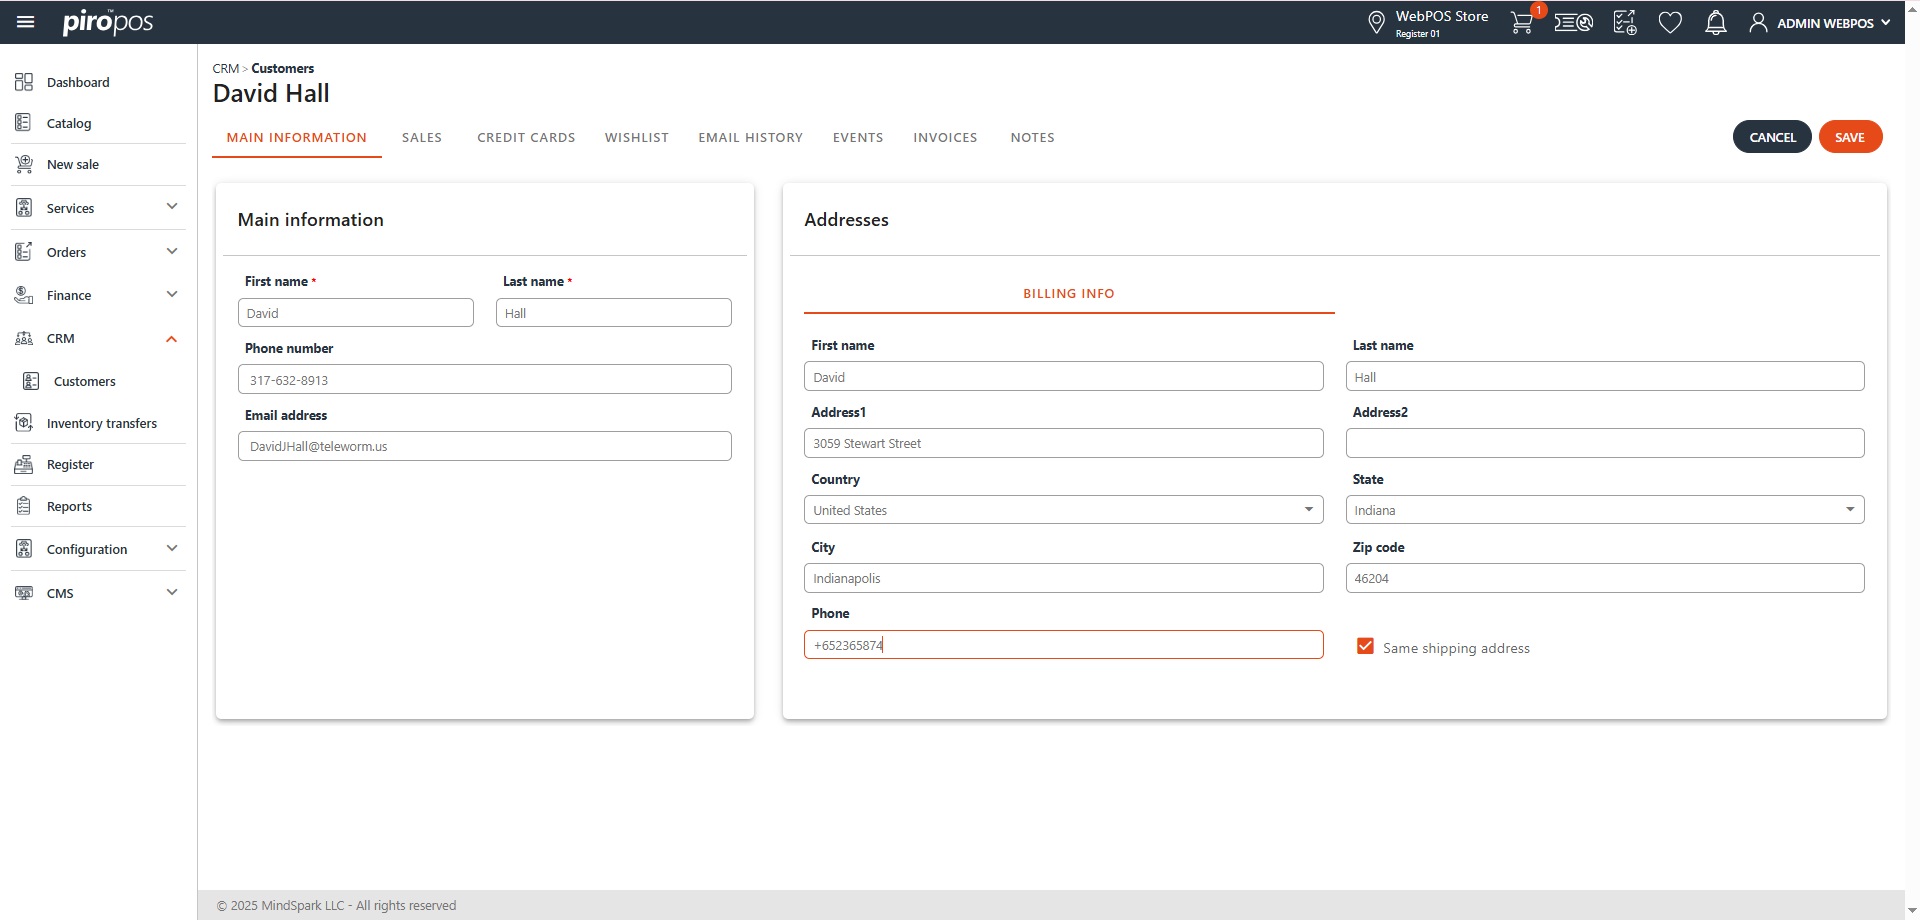Switch to the Credit Cards tab
The image size is (1920, 920).
coord(526,138)
